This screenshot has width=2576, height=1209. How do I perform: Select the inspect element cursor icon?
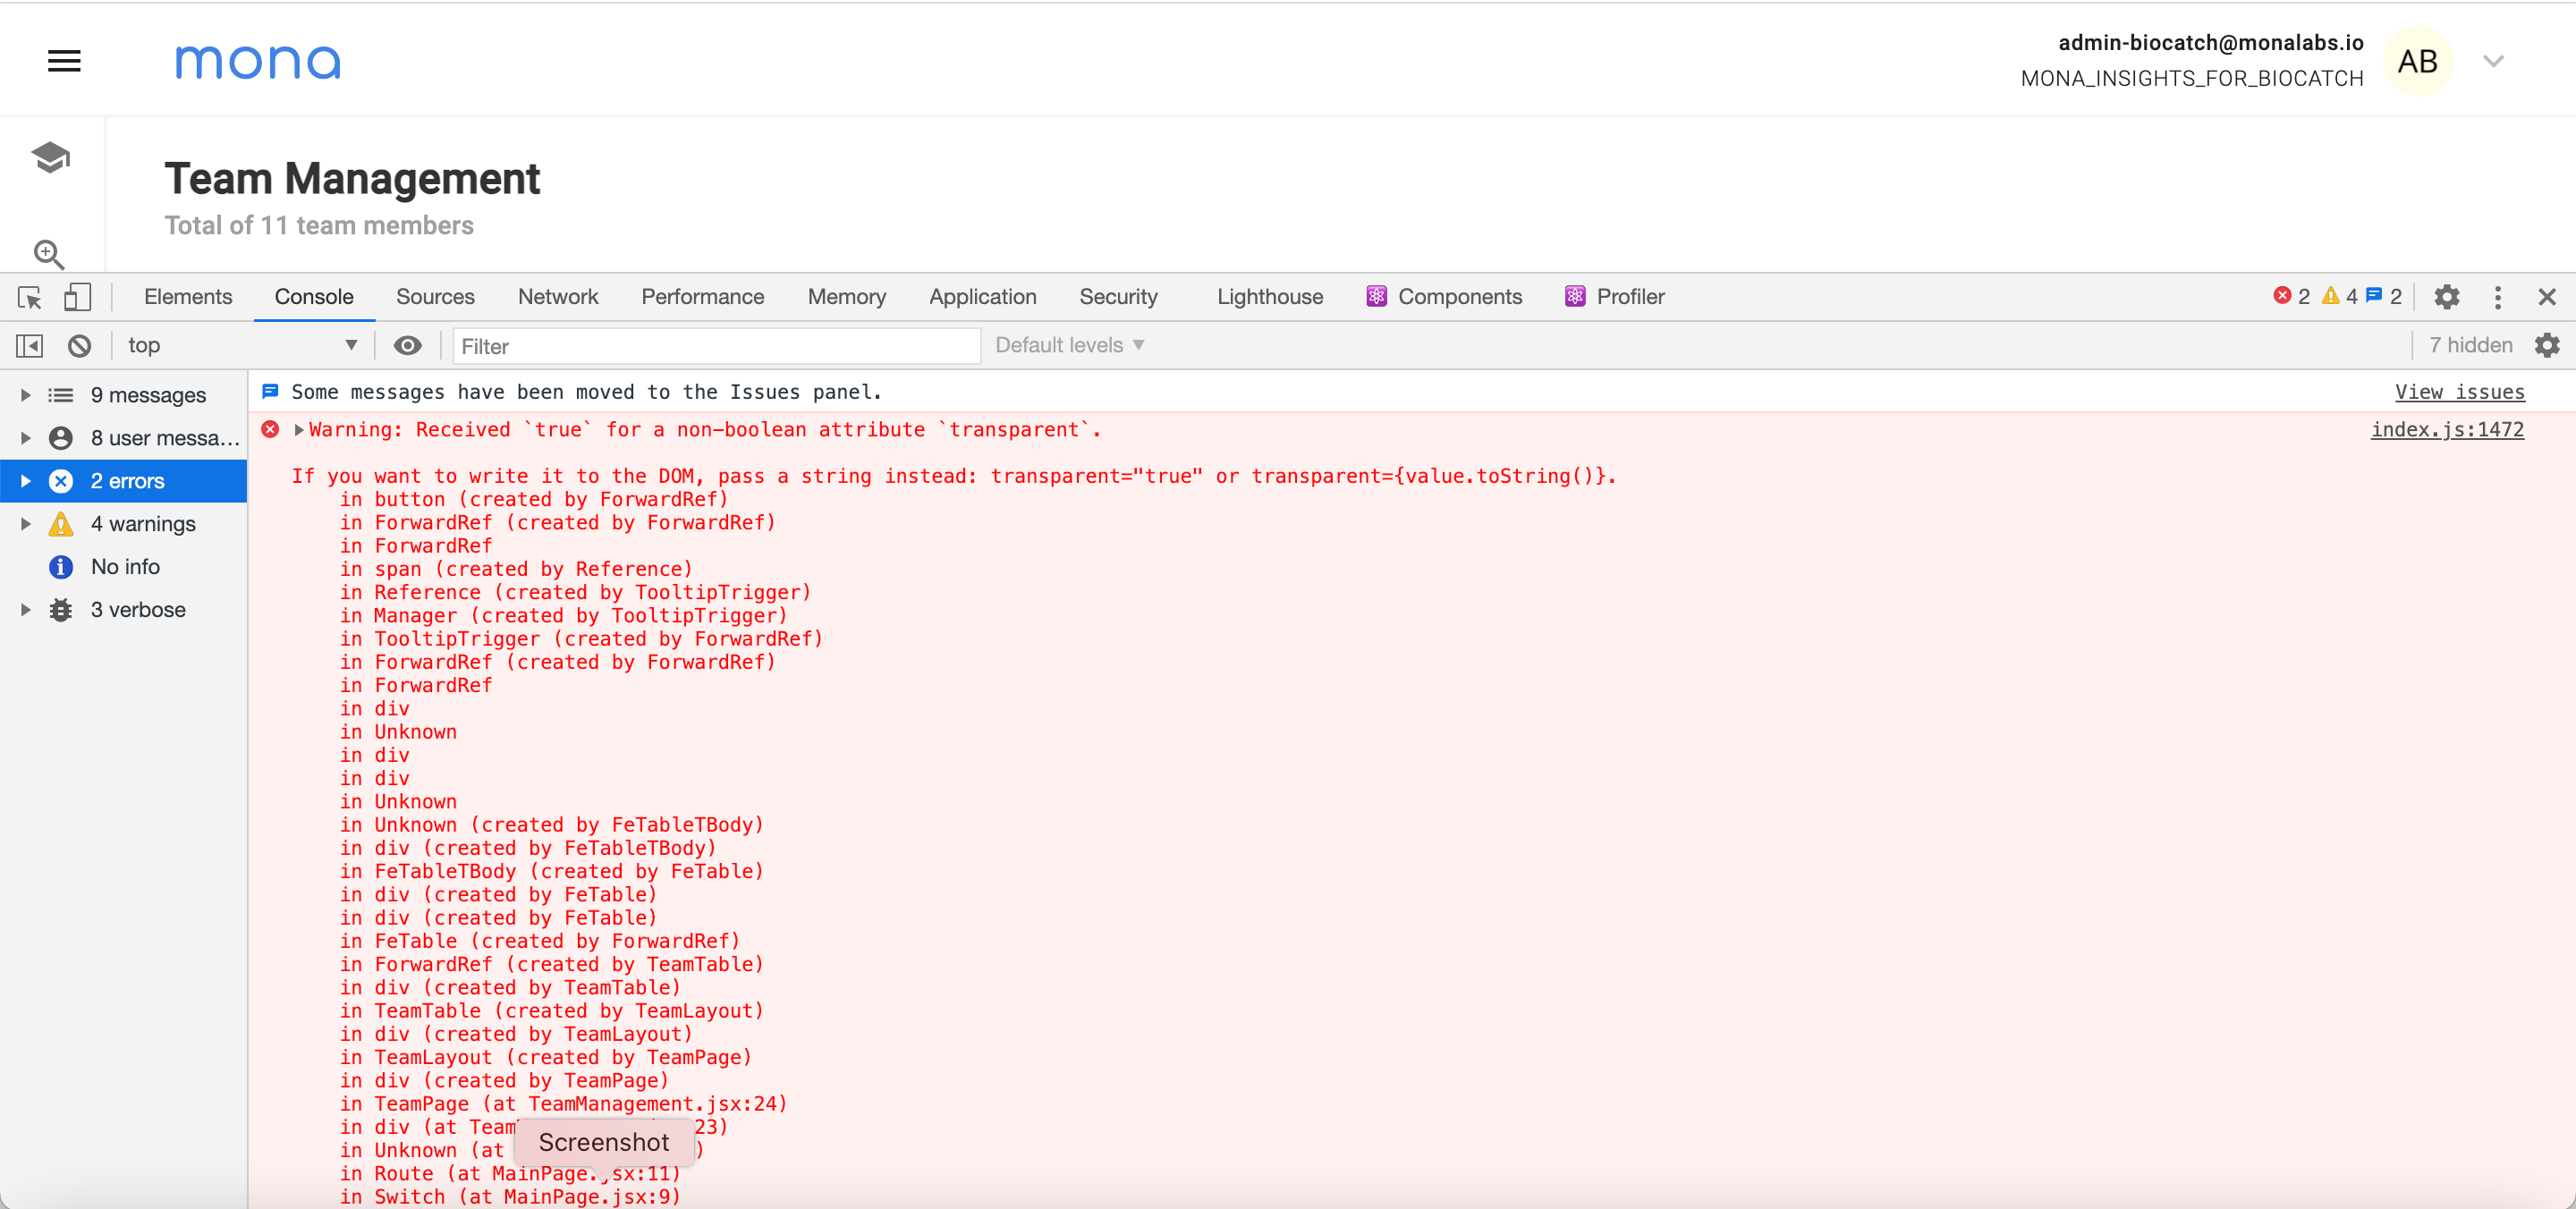click(29, 297)
